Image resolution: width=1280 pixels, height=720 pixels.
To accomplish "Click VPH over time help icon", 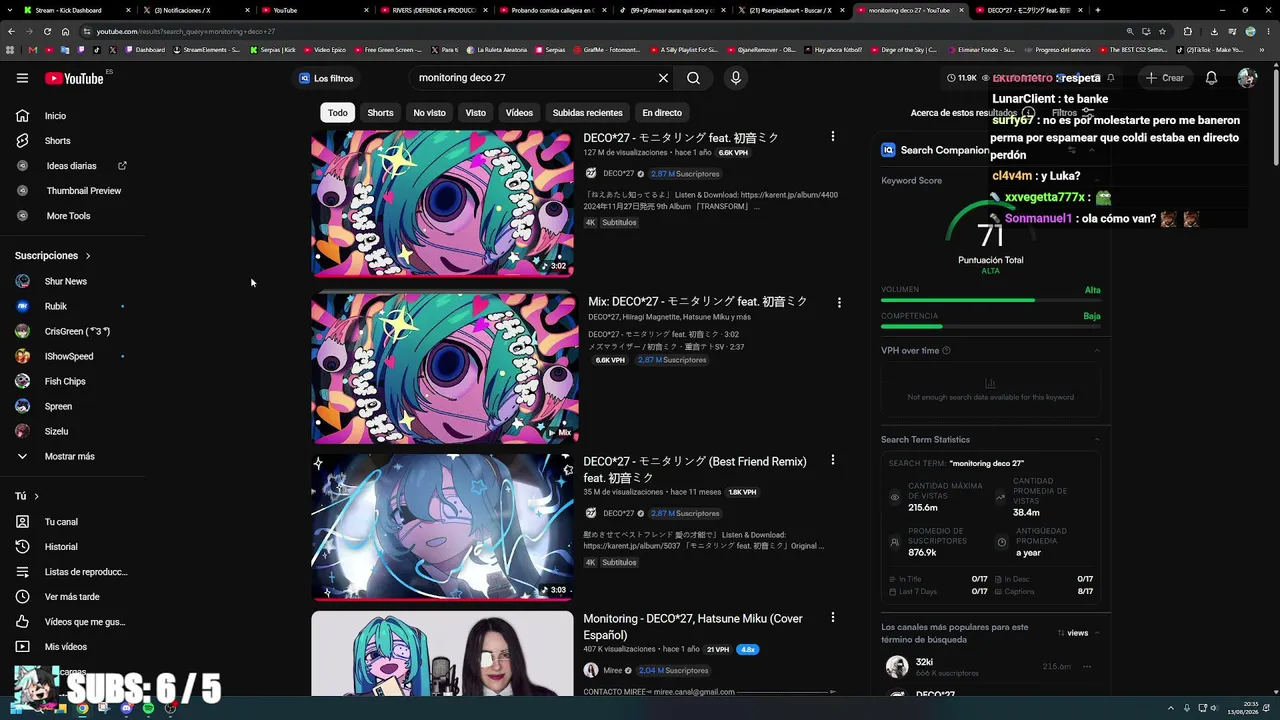I will (x=946, y=351).
